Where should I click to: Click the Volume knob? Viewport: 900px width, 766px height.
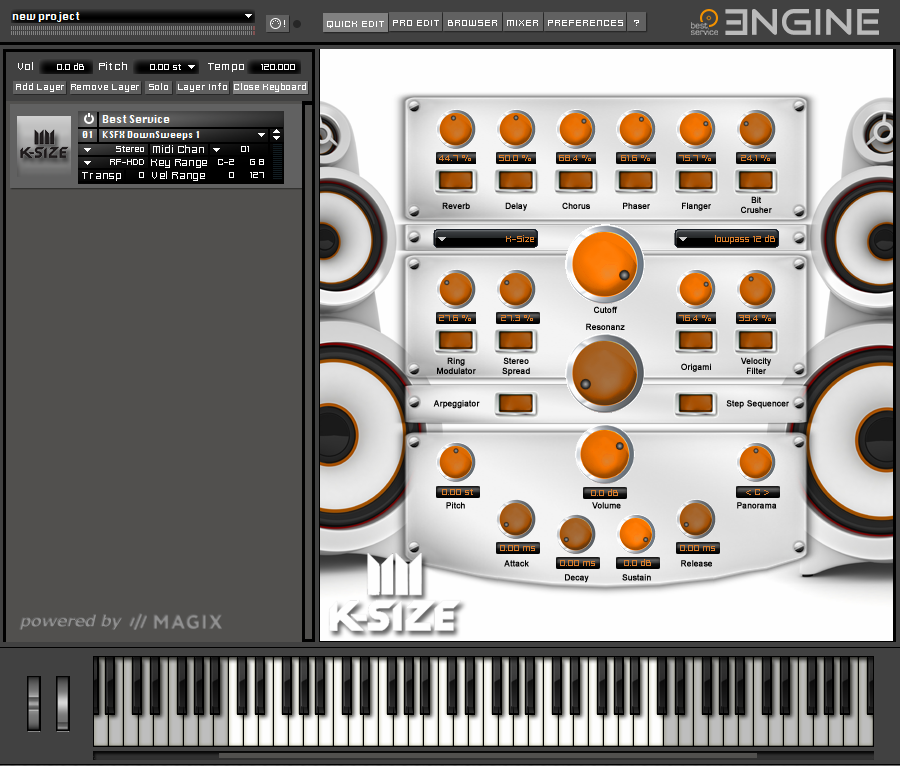(x=604, y=454)
